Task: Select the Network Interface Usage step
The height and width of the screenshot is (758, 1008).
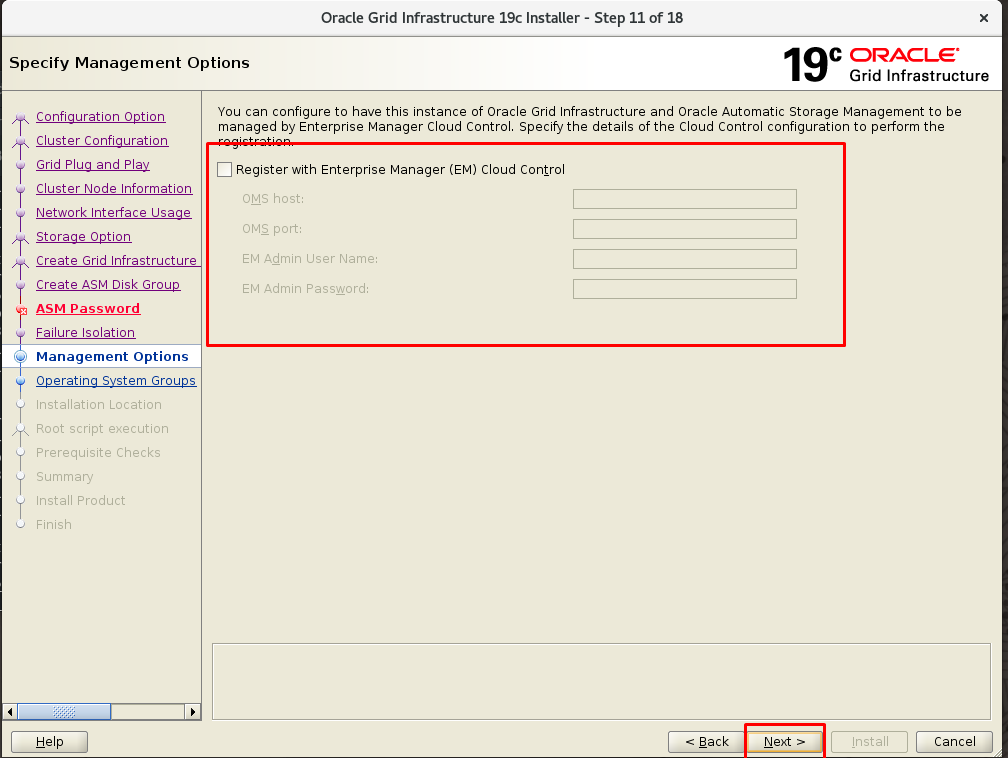Action: click(113, 213)
